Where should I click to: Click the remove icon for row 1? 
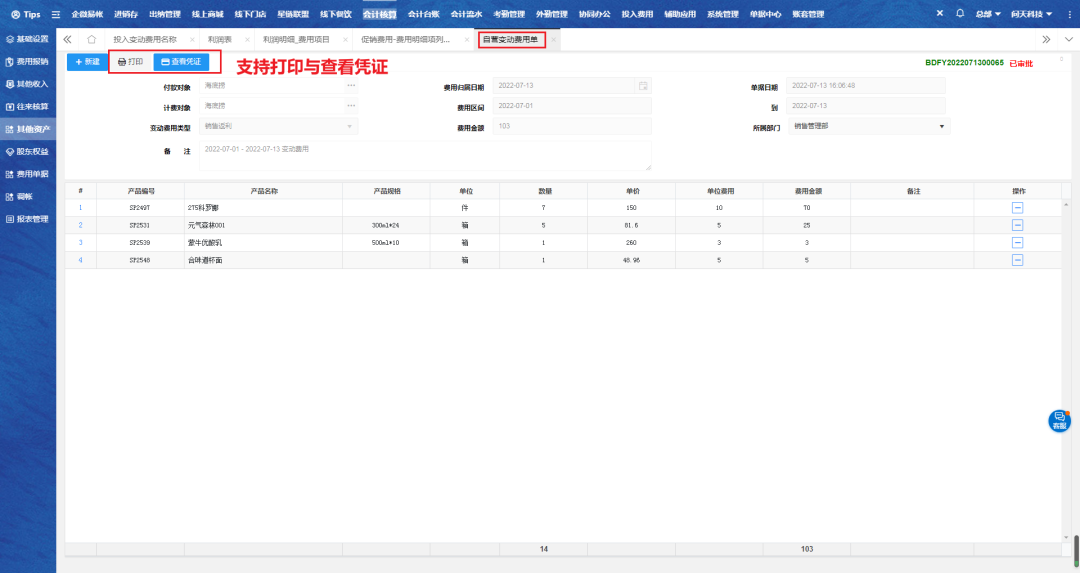tap(1018, 208)
